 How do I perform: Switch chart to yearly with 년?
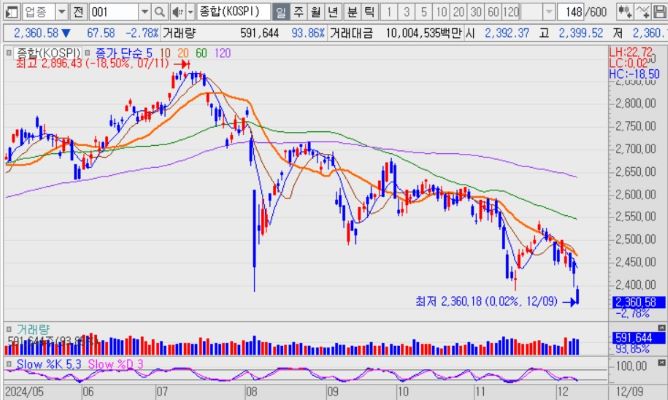pyautogui.click(x=333, y=12)
